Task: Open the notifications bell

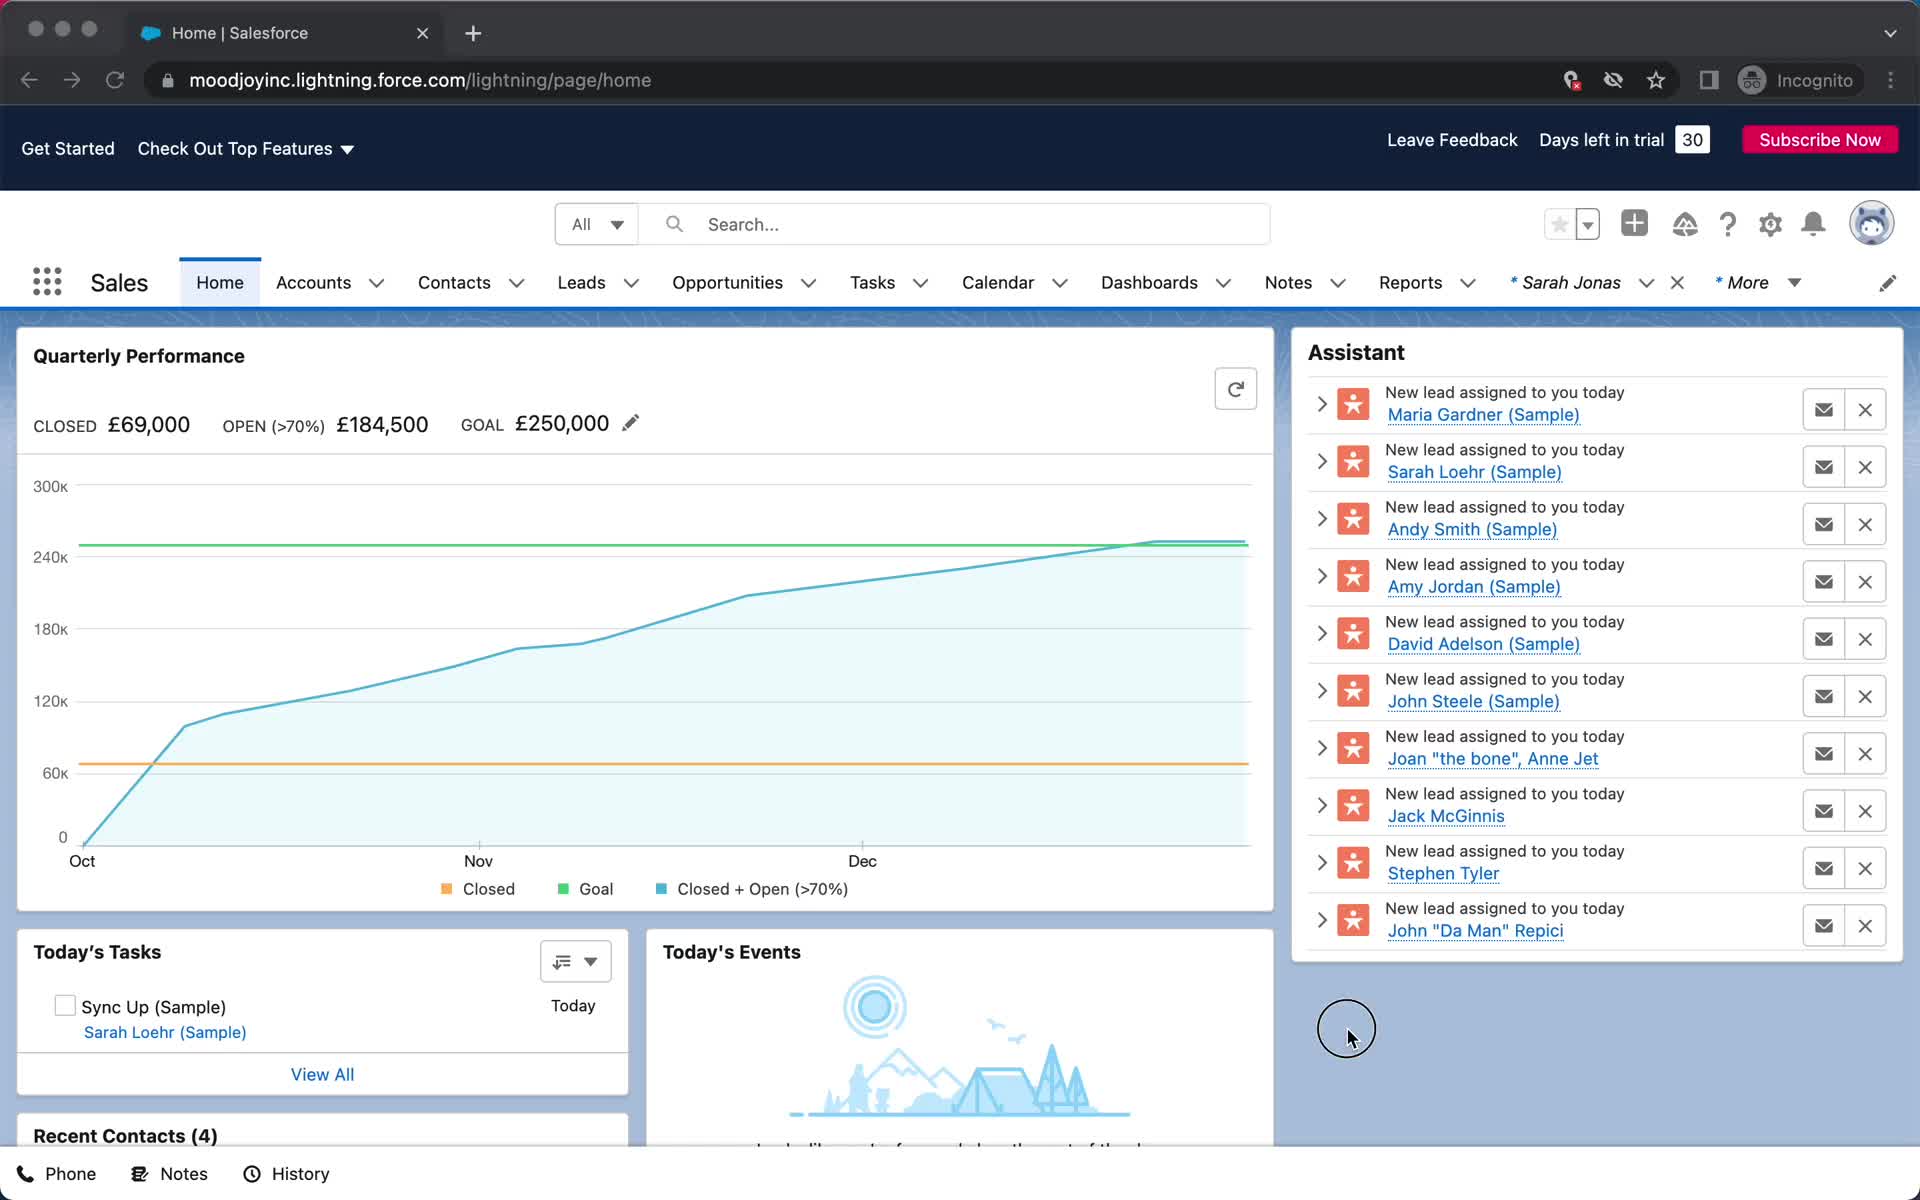Action: pos(1813,224)
